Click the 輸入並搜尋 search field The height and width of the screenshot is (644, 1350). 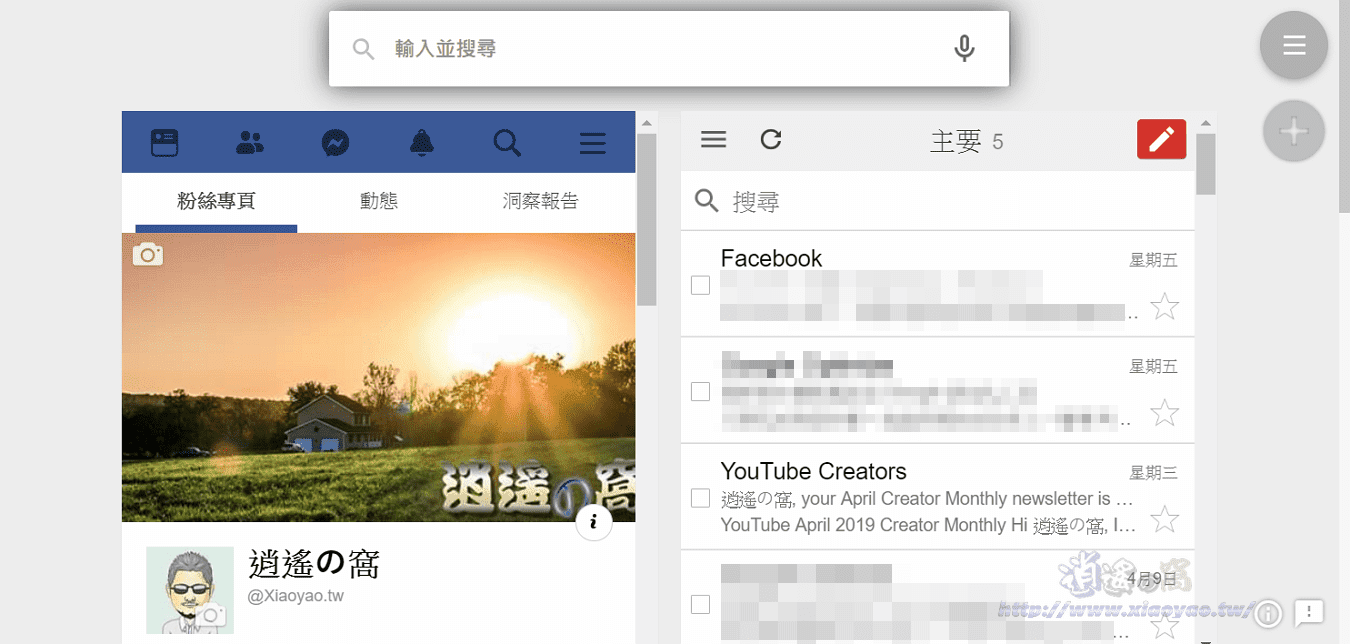668,49
